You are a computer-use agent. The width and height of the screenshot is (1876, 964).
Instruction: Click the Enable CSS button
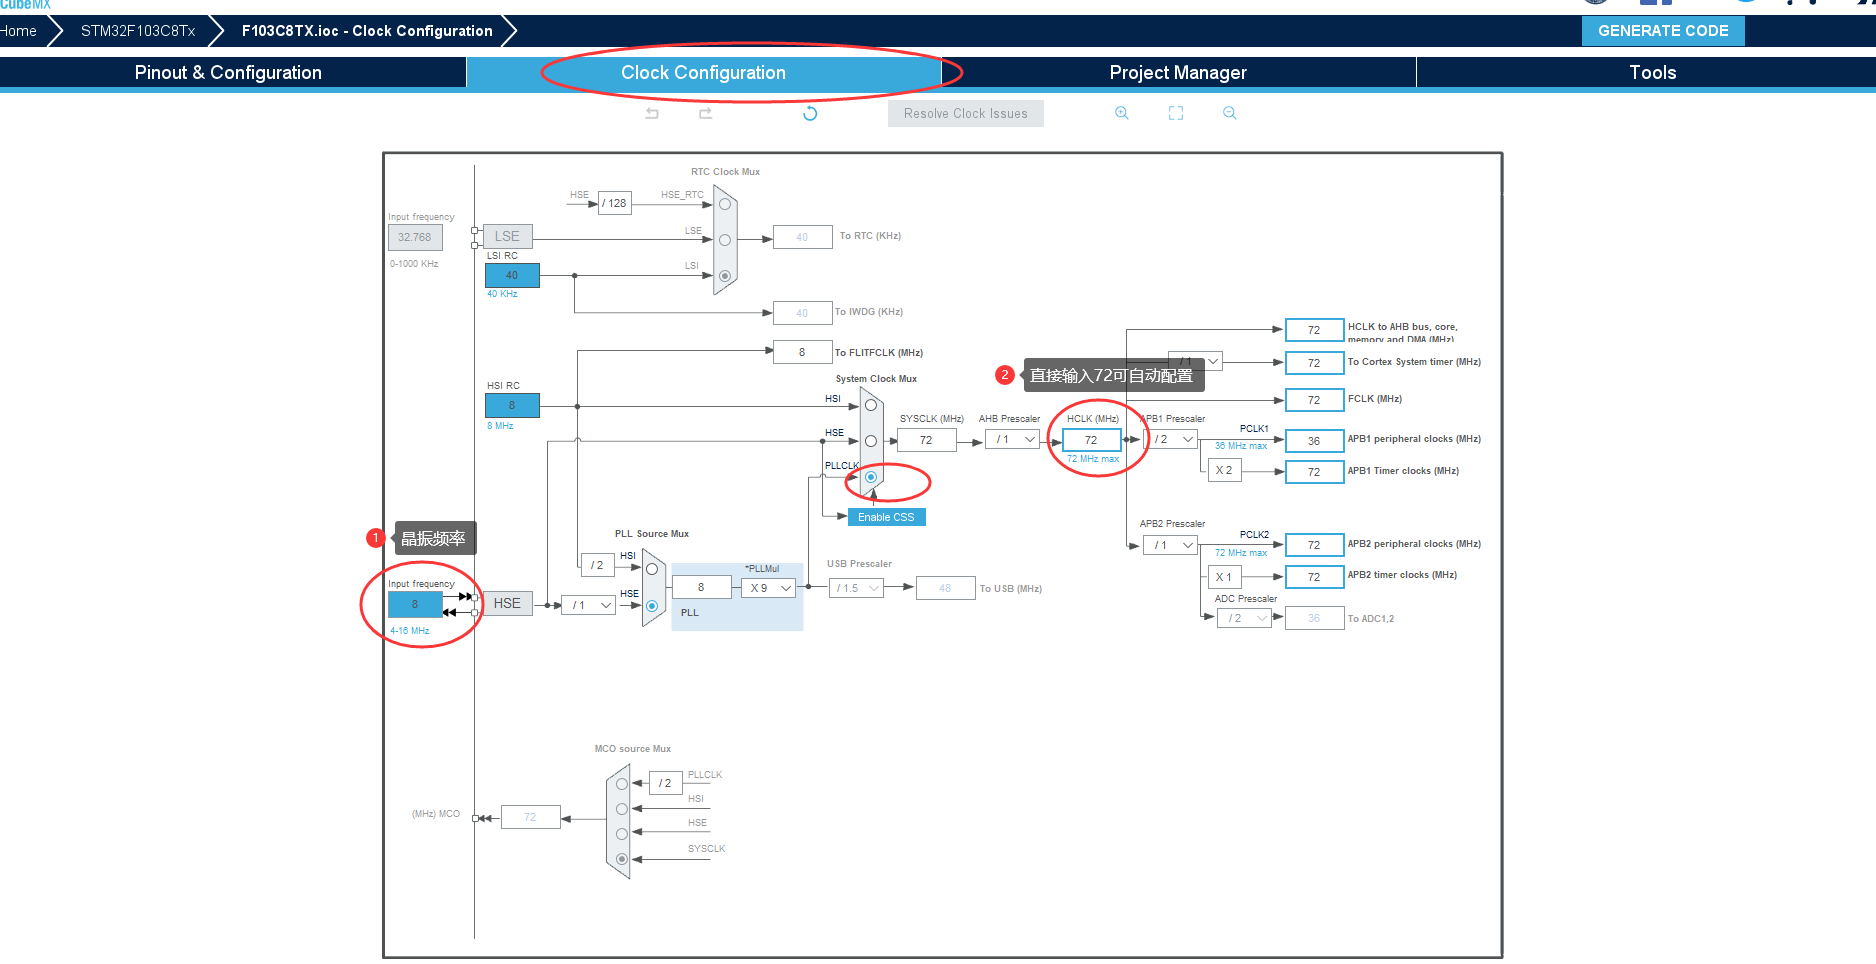[886, 517]
